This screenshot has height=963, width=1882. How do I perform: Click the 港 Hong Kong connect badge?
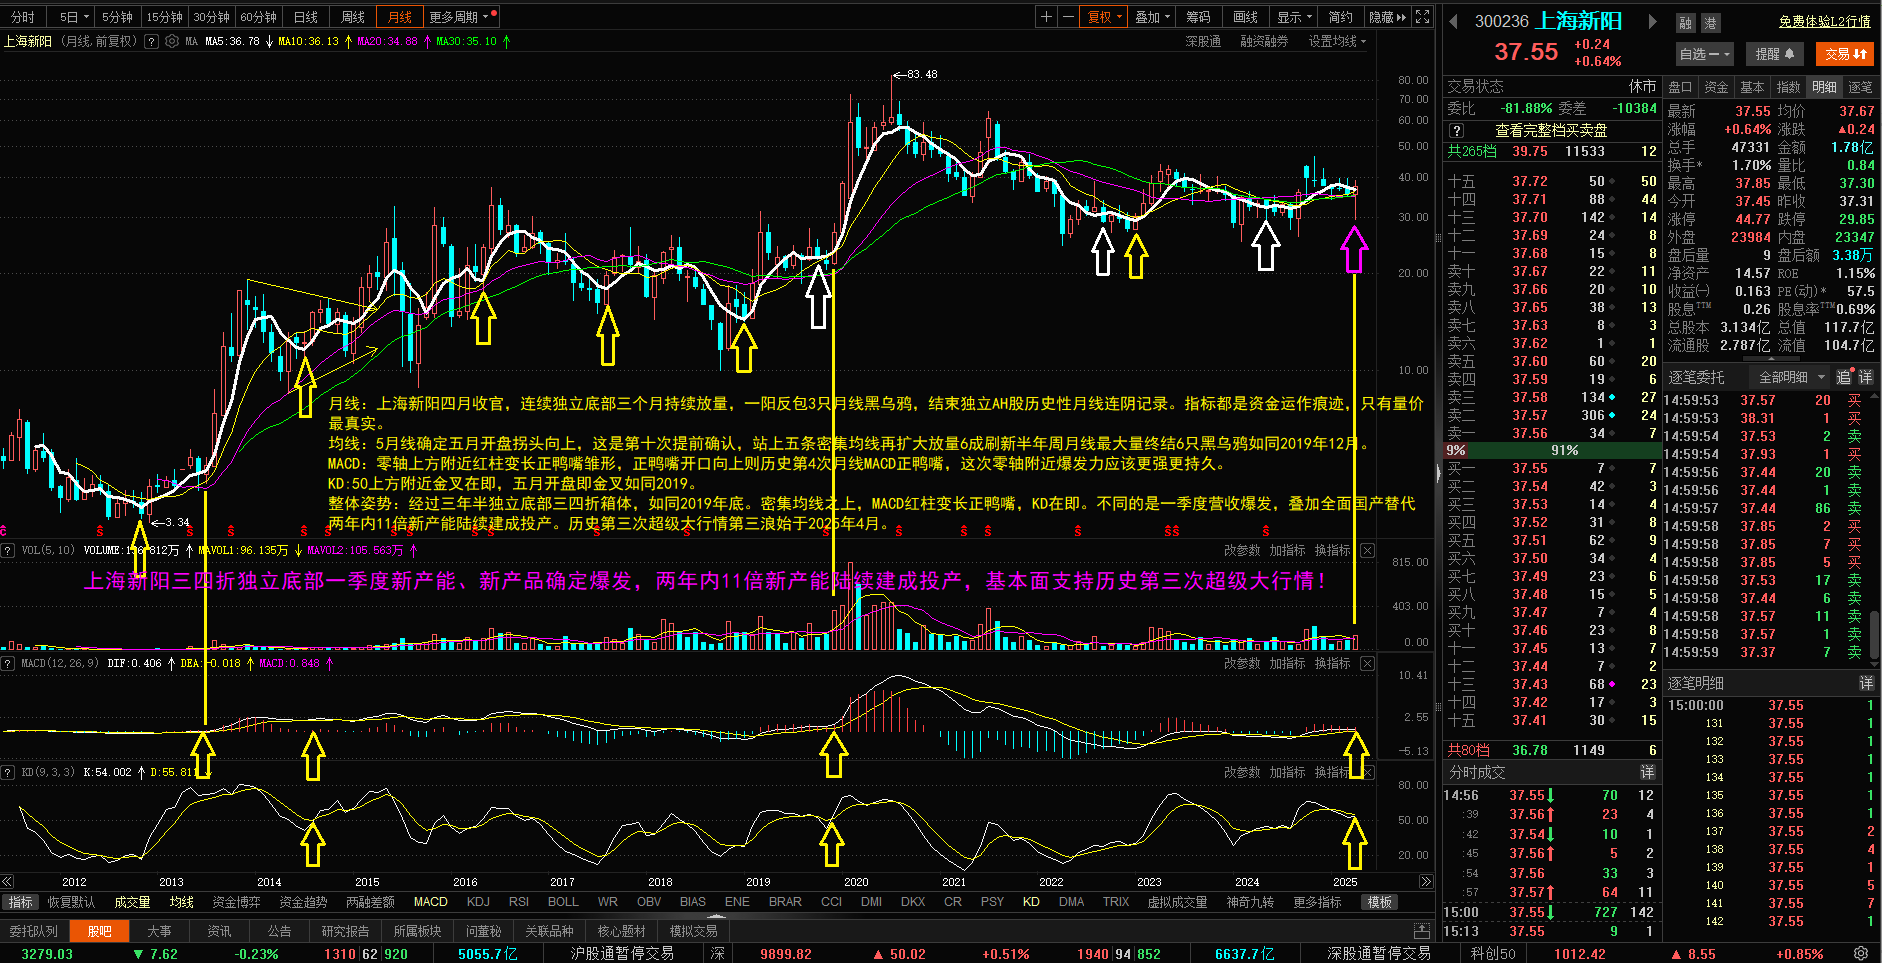1709,23
